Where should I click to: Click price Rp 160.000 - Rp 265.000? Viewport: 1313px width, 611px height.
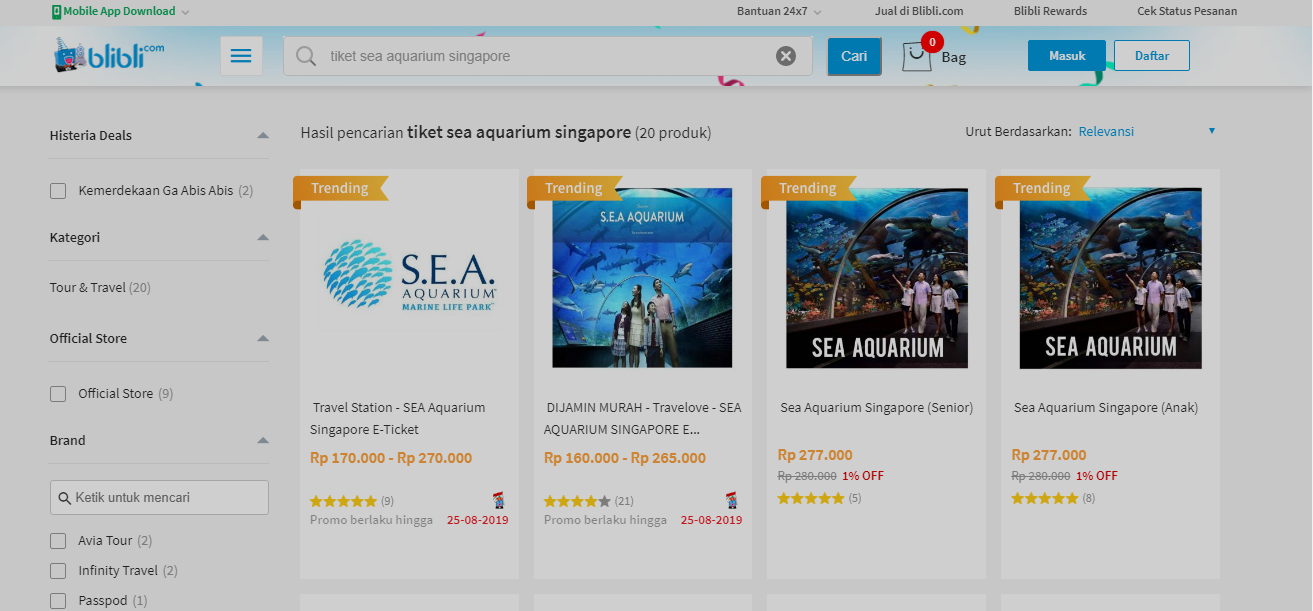click(625, 459)
